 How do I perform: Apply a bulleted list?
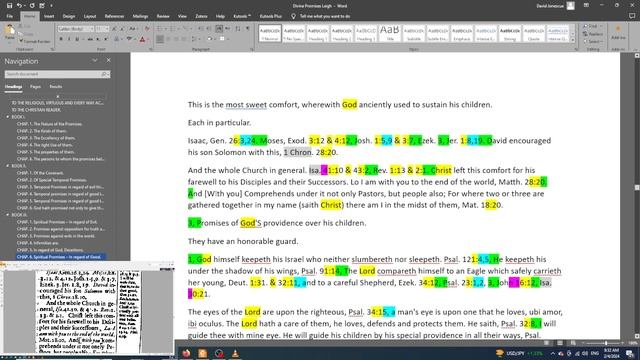point(160,29)
